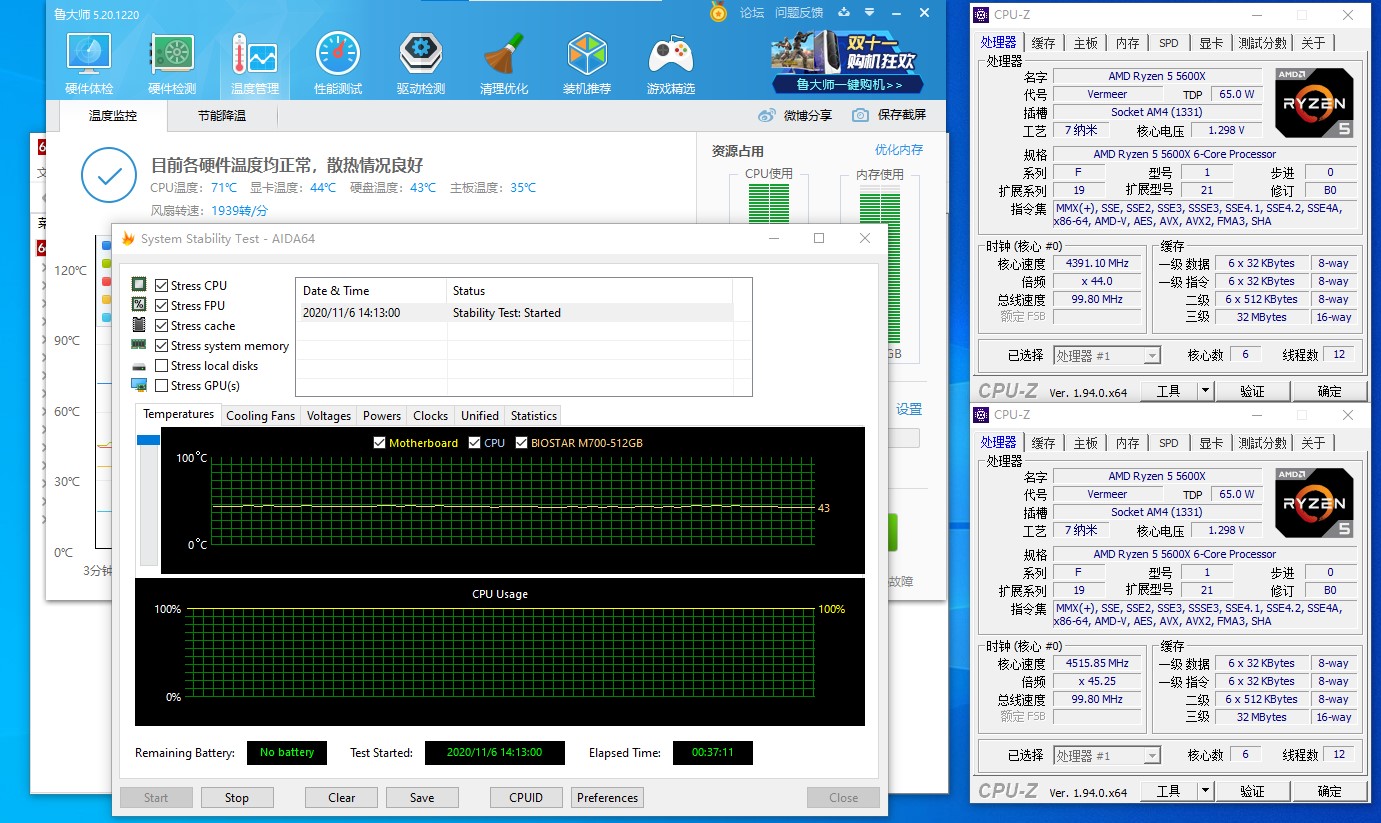Image resolution: width=1381 pixels, height=823 pixels.
Task: Click the Ludashi skin shirt icon in title bar
Action: (x=844, y=12)
